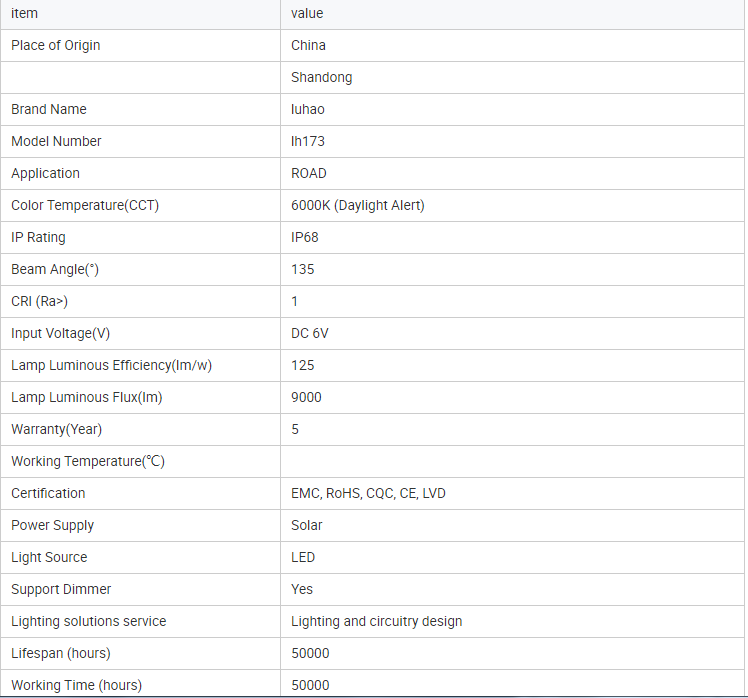The image size is (748, 698).
Task: Click the 'Place of Origin' label cell
Action: click(56, 45)
